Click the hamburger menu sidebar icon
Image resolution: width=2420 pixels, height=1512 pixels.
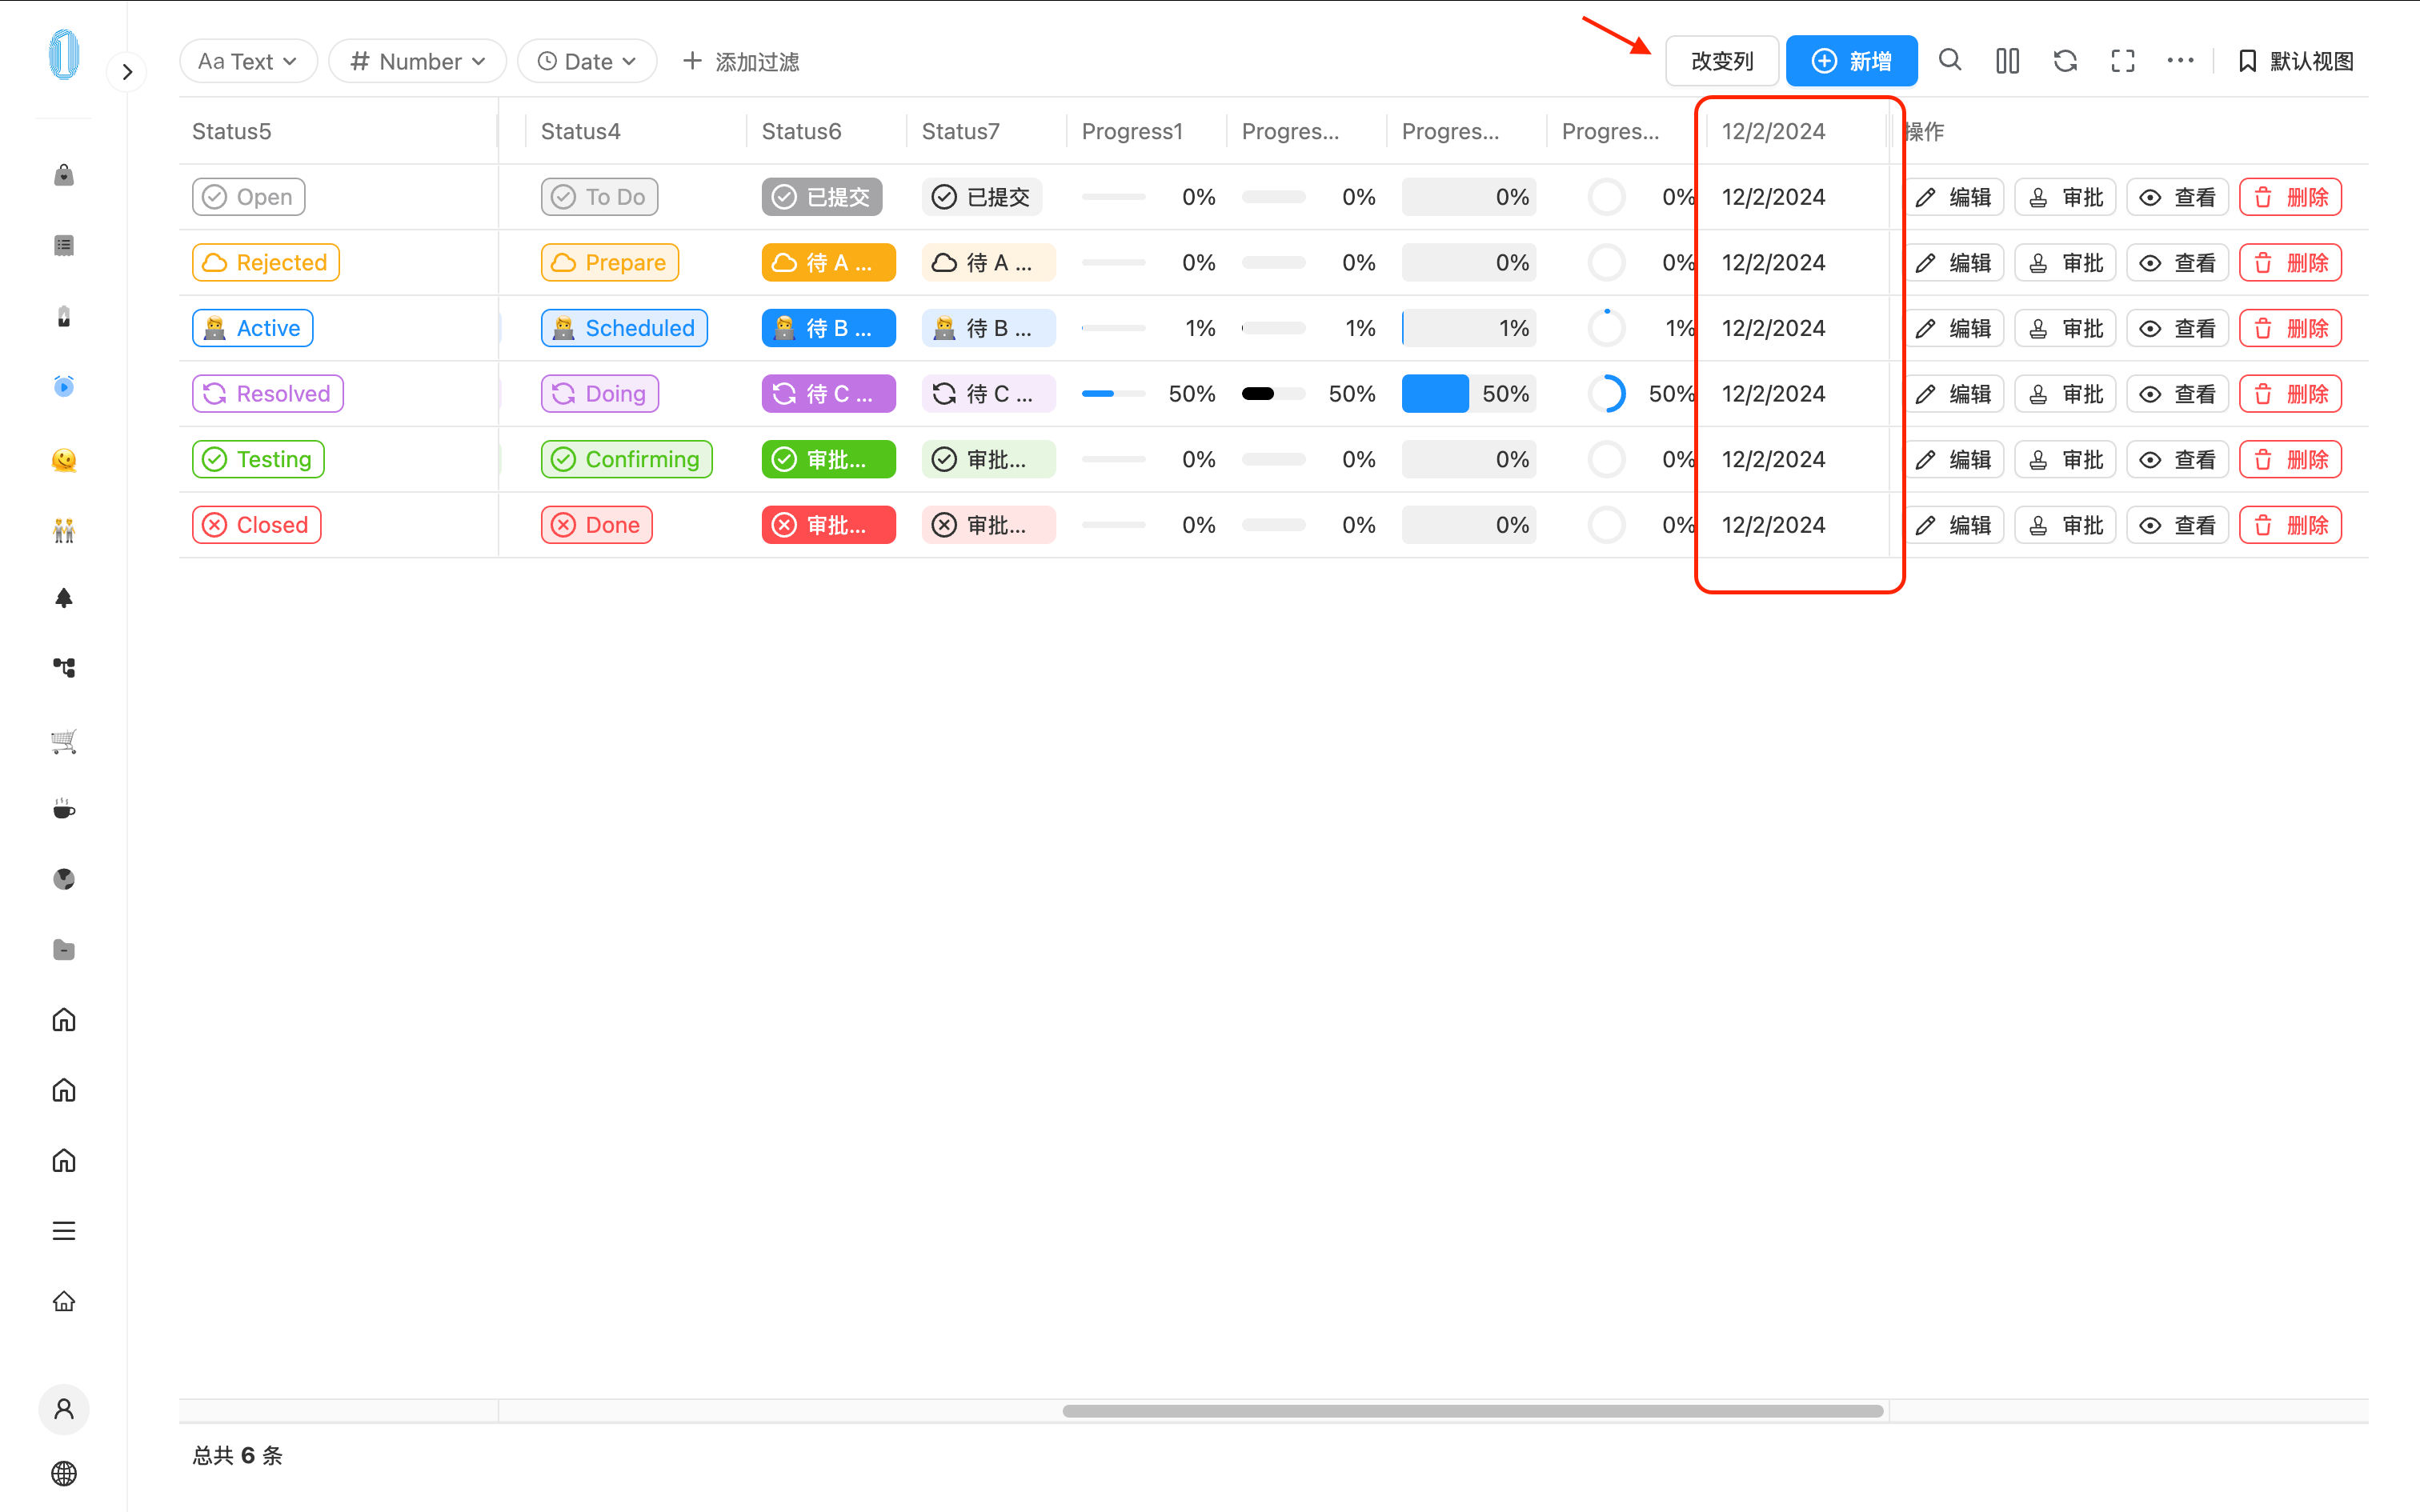point(64,1231)
